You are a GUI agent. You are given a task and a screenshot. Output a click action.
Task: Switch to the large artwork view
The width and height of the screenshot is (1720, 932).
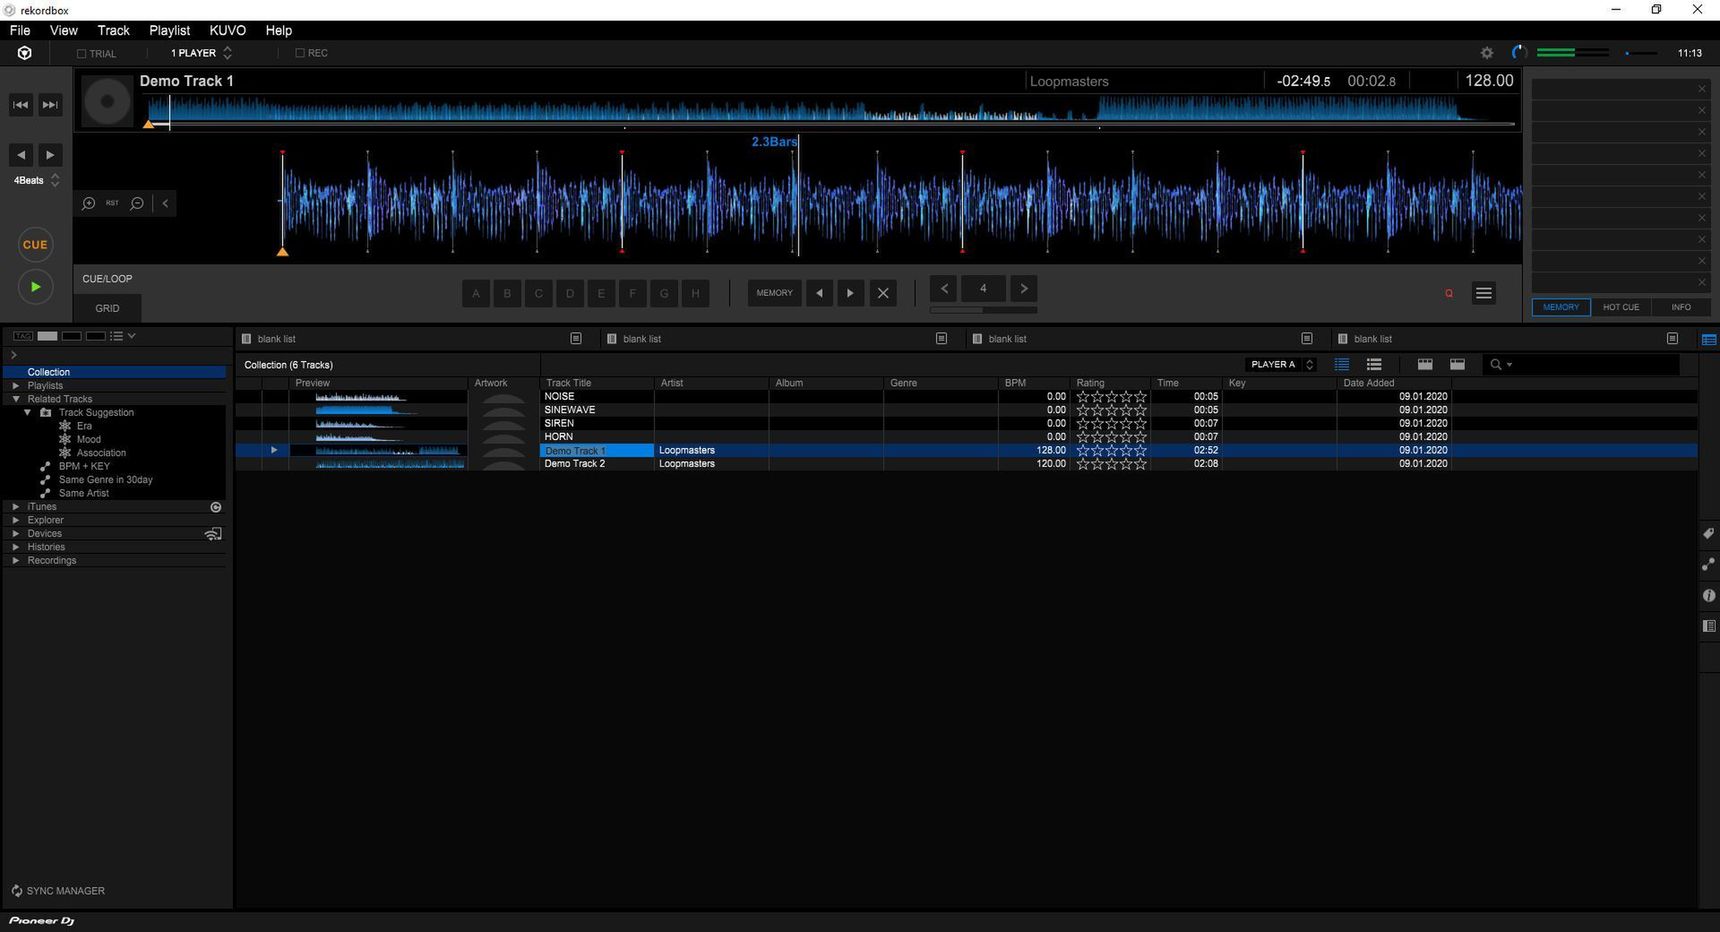pos(1457,365)
